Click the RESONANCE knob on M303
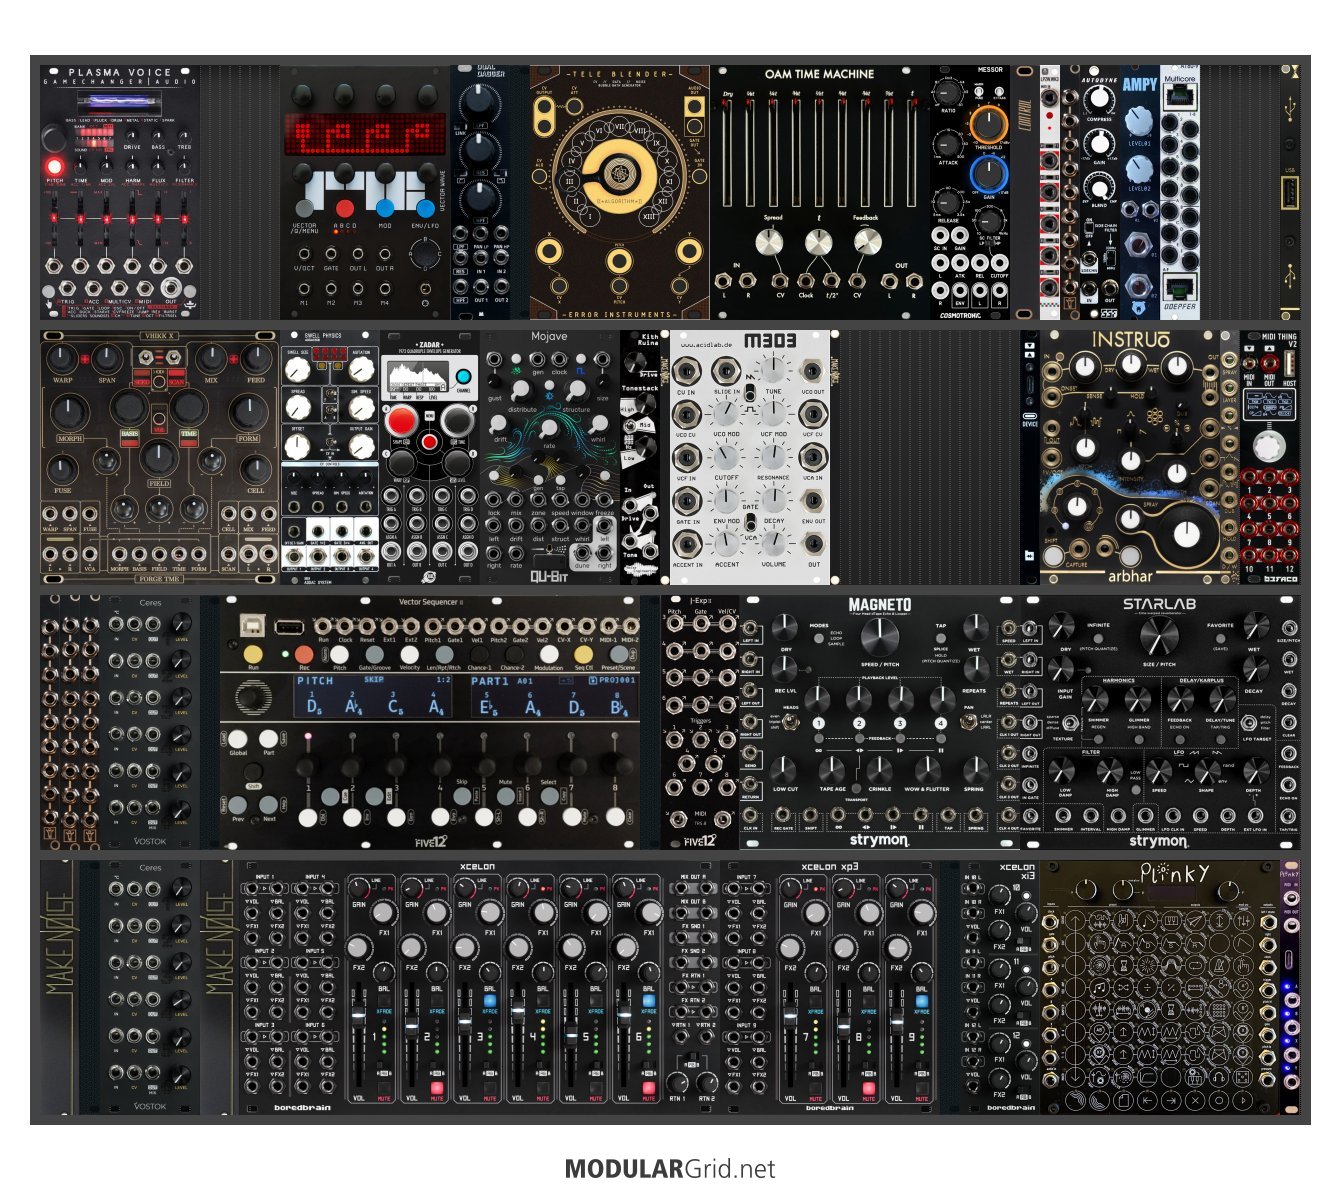The width and height of the screenshot is (1341, 1190). coord(772,457)
